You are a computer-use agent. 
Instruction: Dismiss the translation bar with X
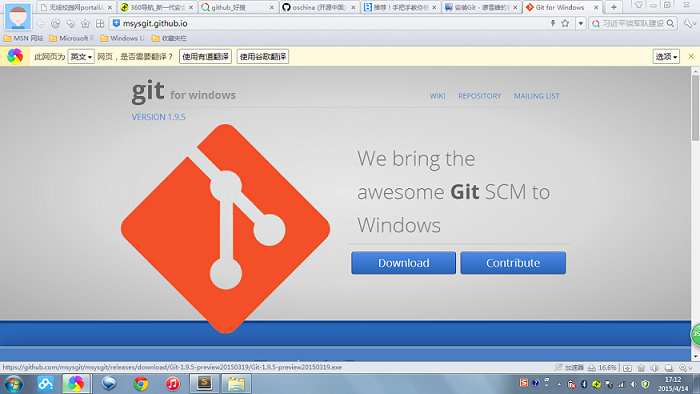(691, 56)
